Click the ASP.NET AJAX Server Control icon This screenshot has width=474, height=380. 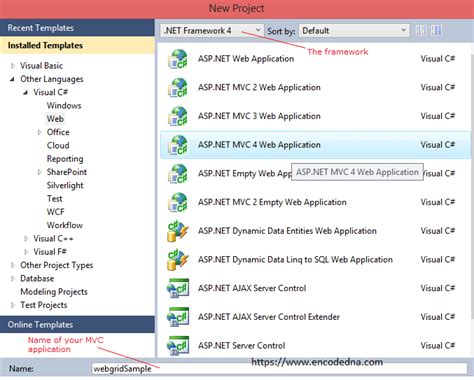pyautogui.click(x=178, y=288)
